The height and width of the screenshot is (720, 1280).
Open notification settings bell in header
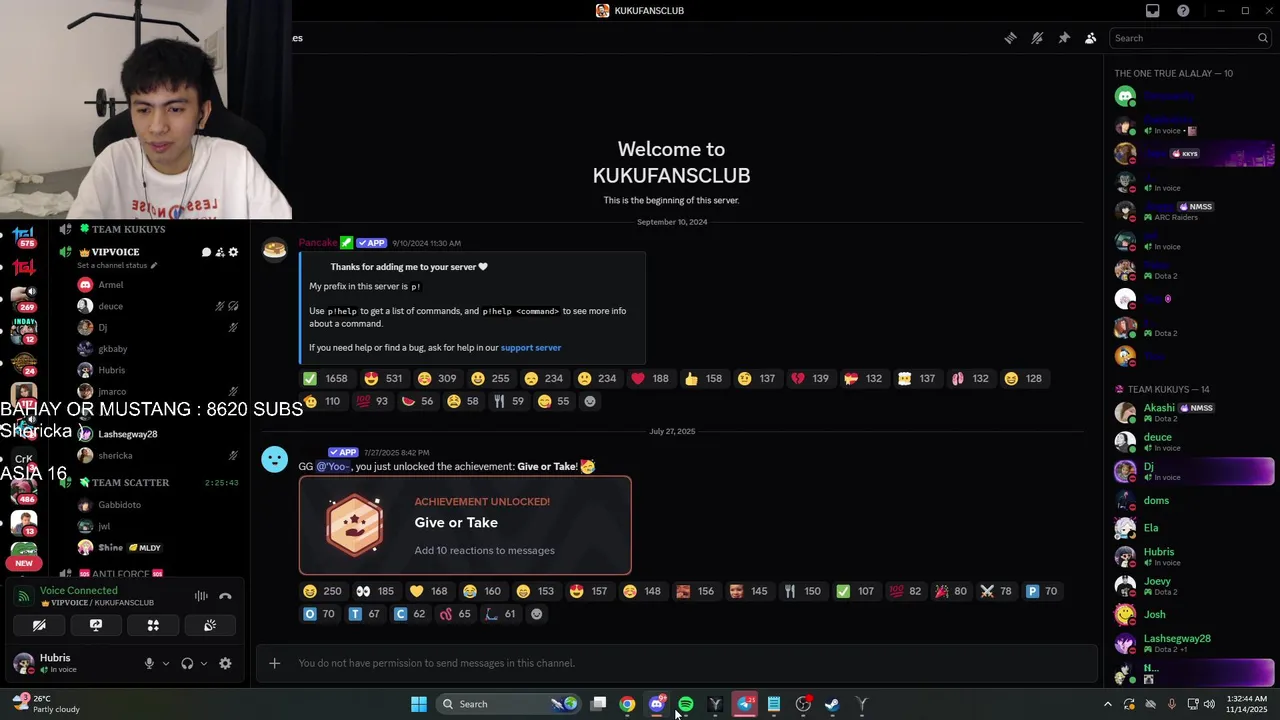pyautogui.click(x=1037, y=38)
